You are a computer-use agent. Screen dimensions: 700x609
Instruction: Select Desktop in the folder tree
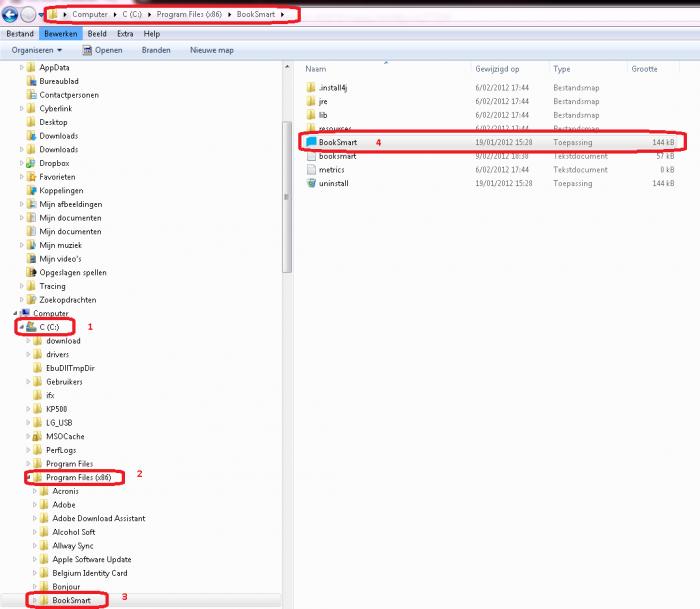click(x=53, y=122)
